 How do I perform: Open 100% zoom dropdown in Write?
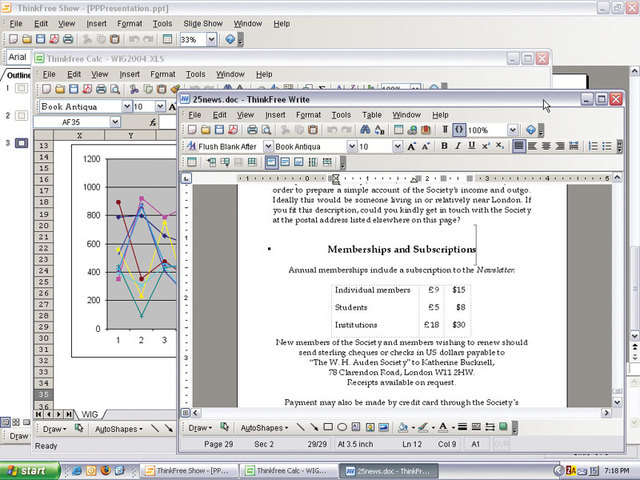tap(513, 130)
